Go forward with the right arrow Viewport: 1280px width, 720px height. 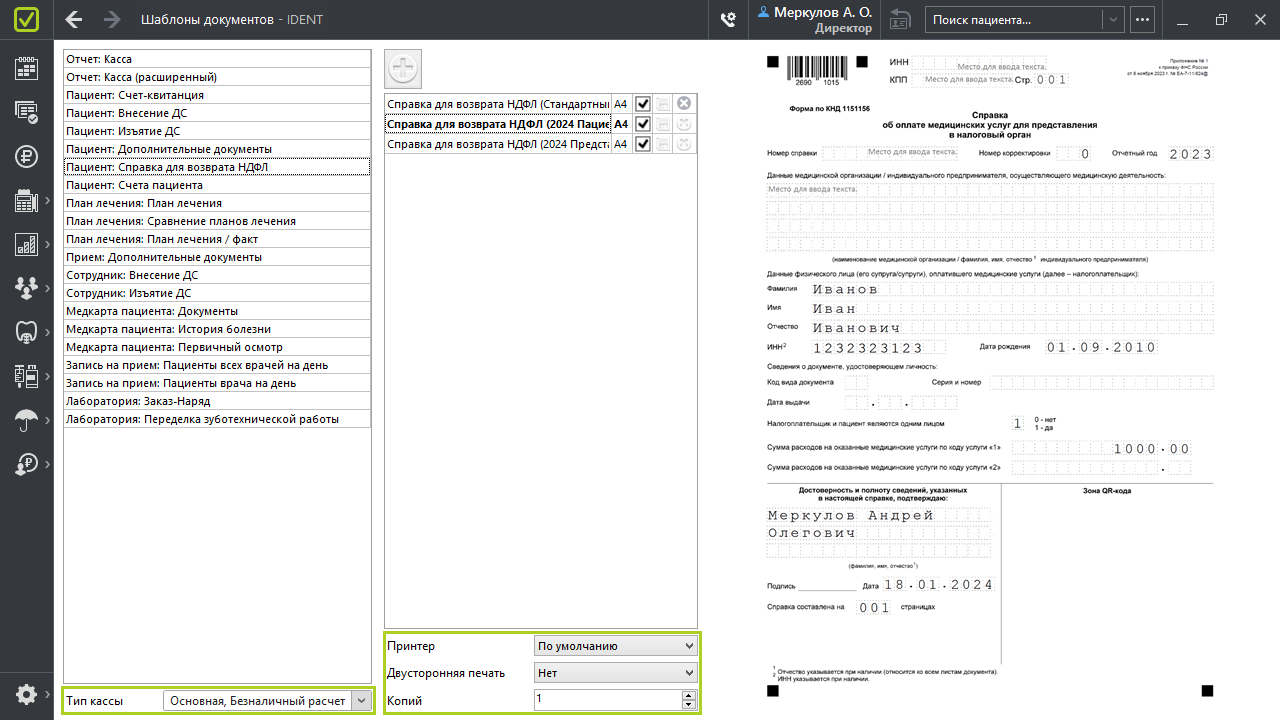[112, 20]
